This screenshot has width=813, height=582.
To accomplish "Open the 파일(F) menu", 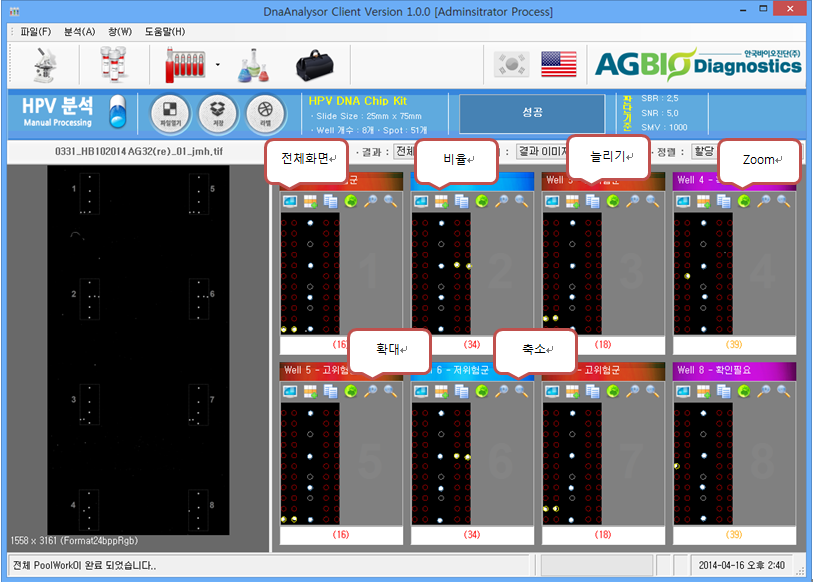I will [x=35, y=32].
